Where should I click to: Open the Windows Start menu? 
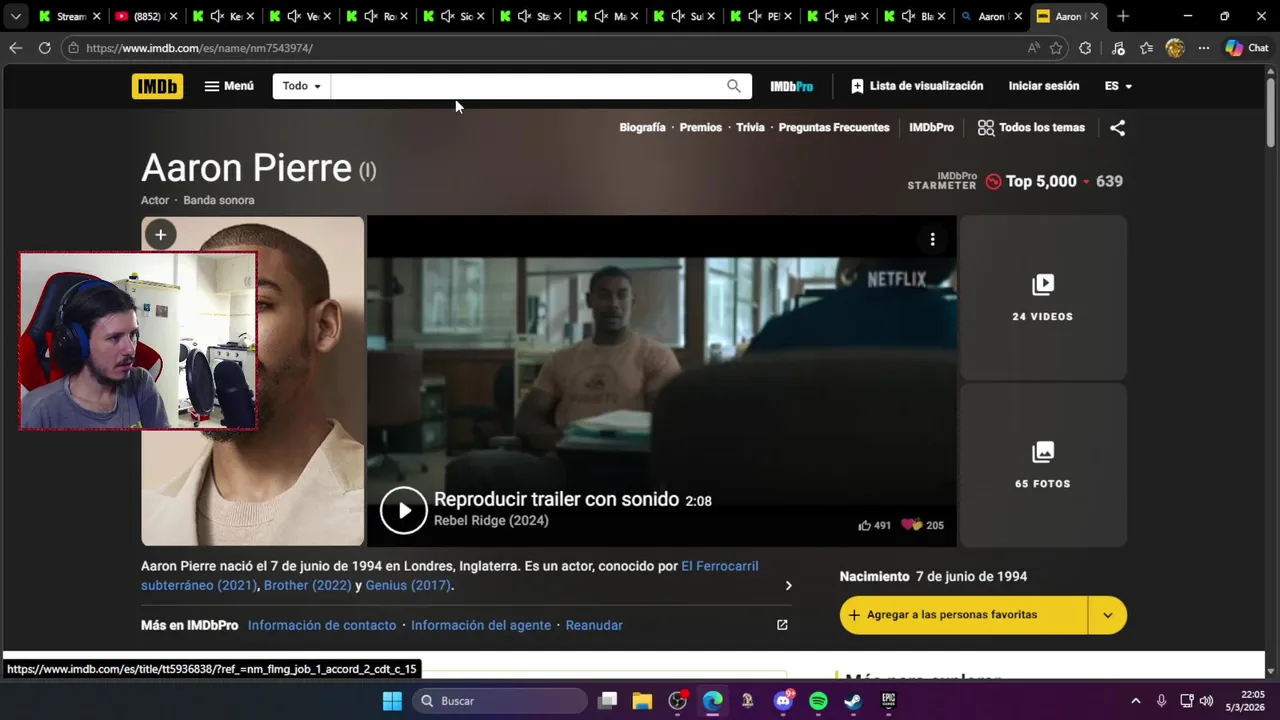(x=392, y=701)
